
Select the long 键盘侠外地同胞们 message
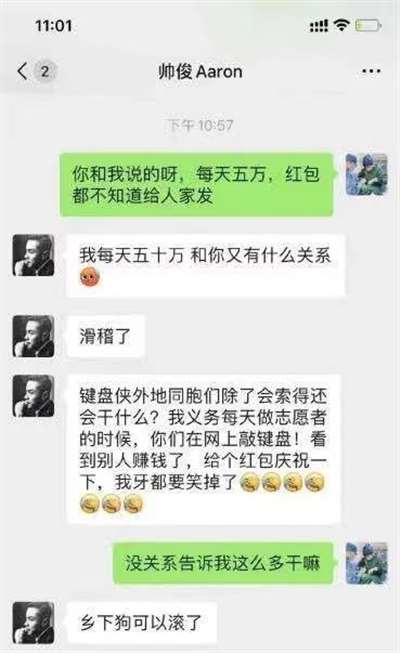pyautogui.click(x=204, y=450)
